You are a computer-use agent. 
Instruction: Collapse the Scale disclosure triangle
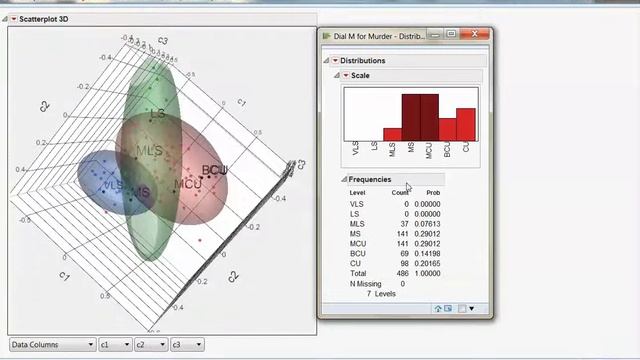[337, 75]
